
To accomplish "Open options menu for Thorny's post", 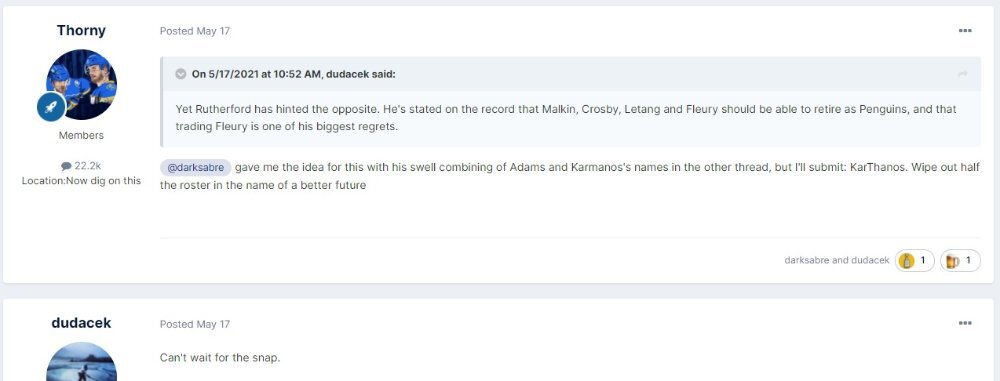I will pyautogui.click(x=965, y=31).
